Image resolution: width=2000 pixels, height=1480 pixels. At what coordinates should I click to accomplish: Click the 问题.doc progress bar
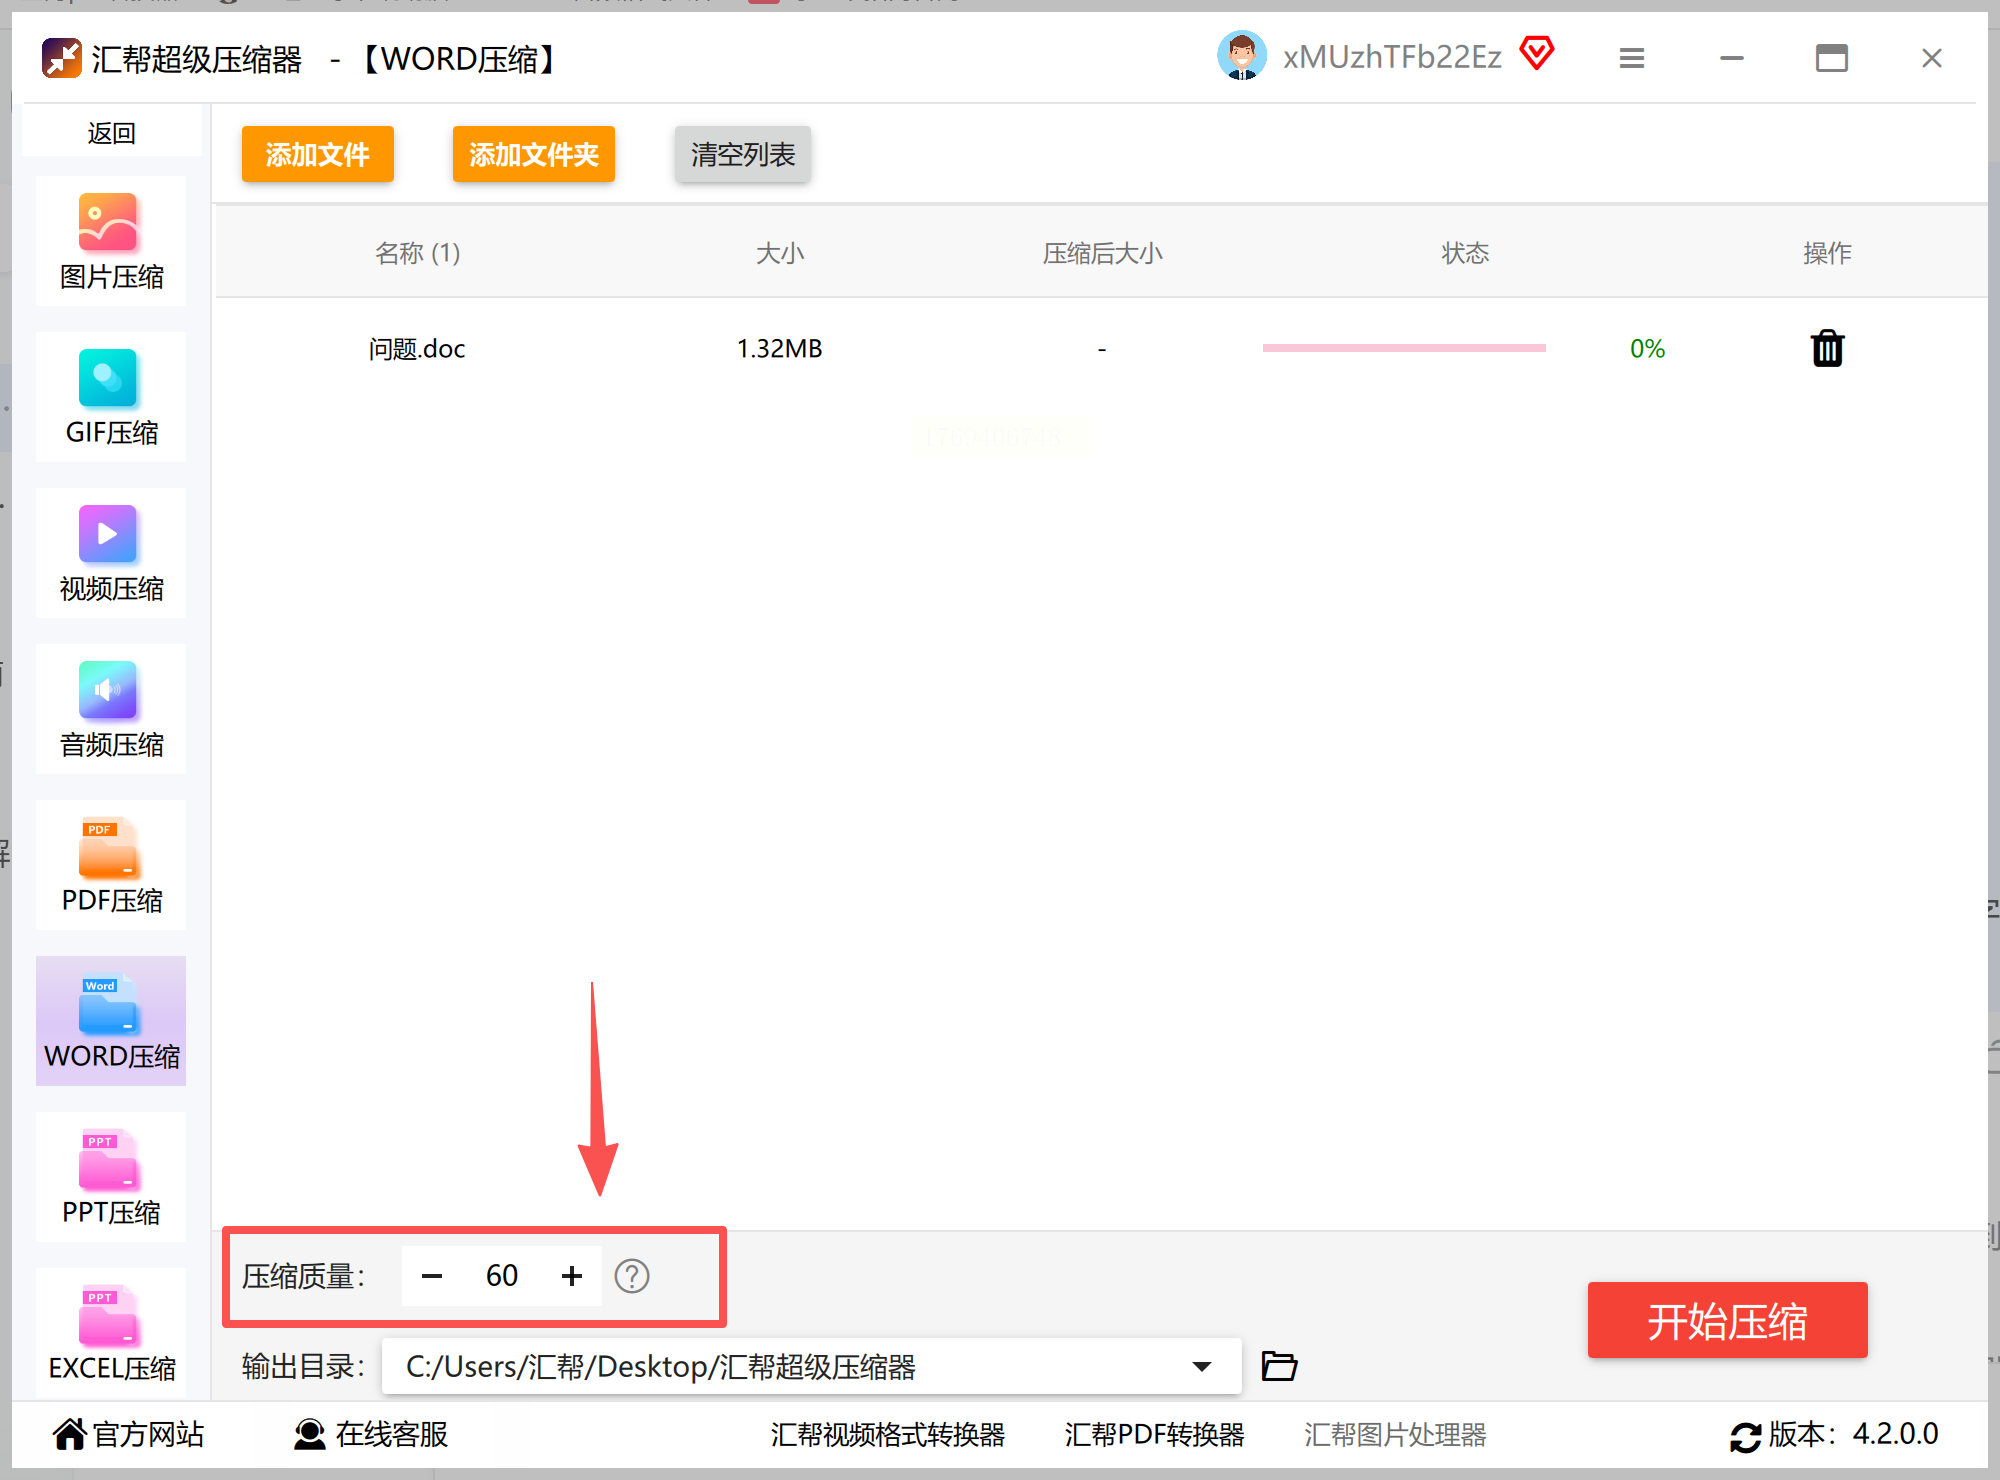(1404, 348)
